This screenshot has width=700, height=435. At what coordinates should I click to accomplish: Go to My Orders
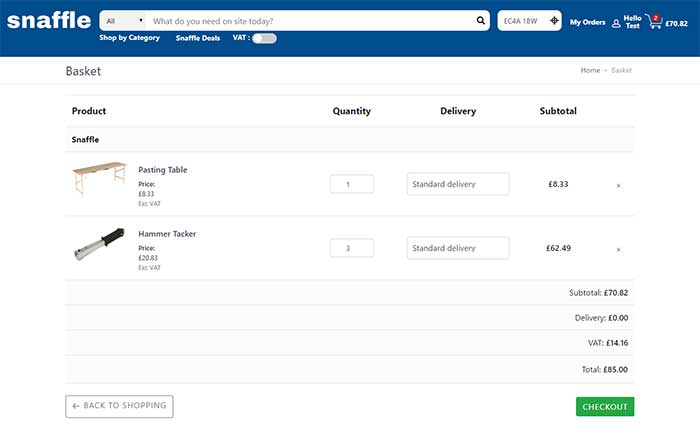coord(588,22)
